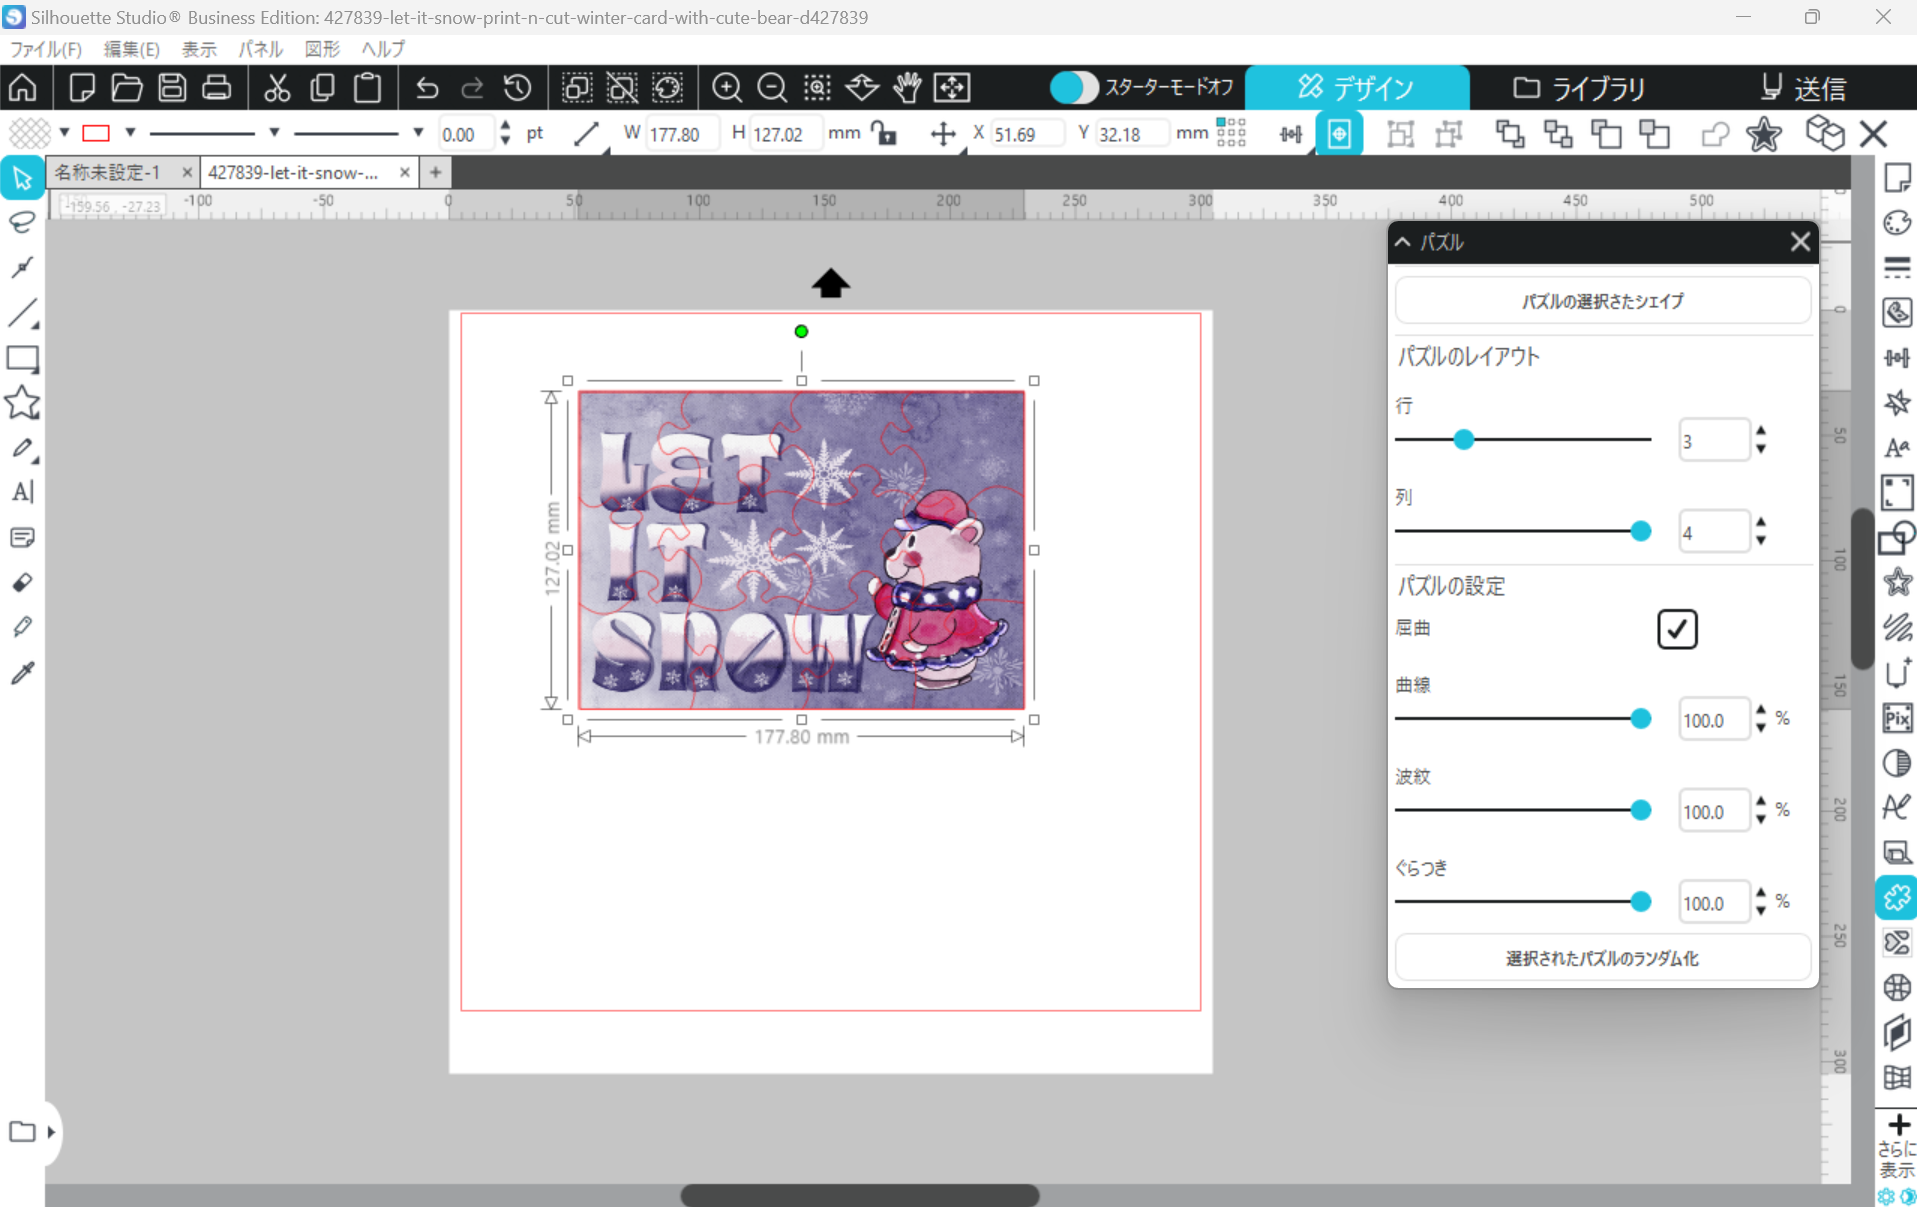Screen dimensions: 1917x1207
Task: Open the fill color dropdown arrow
Action: coord(64,133)
